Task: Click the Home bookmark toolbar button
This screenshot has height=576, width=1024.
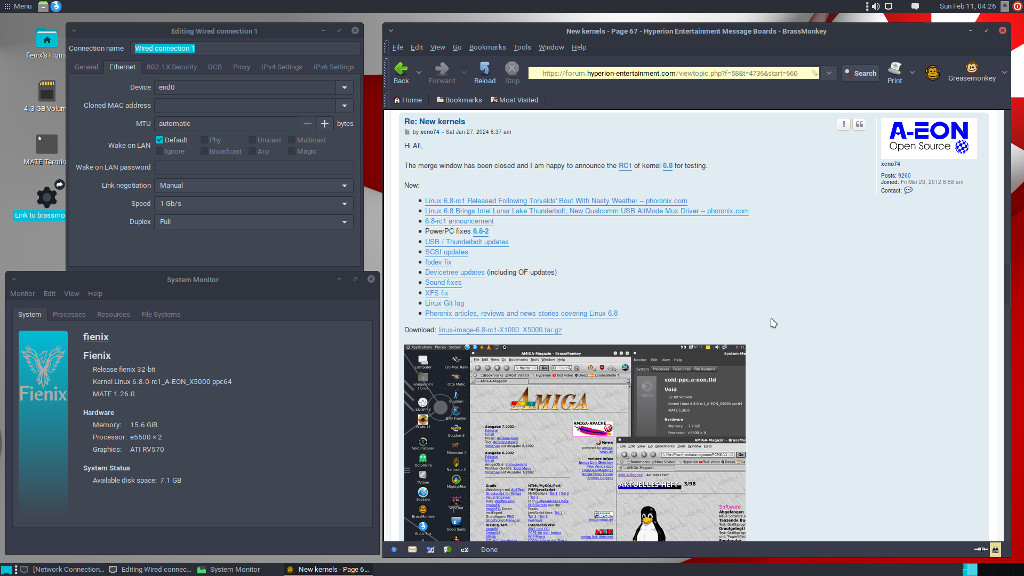Action: click(x=408, y=100)
